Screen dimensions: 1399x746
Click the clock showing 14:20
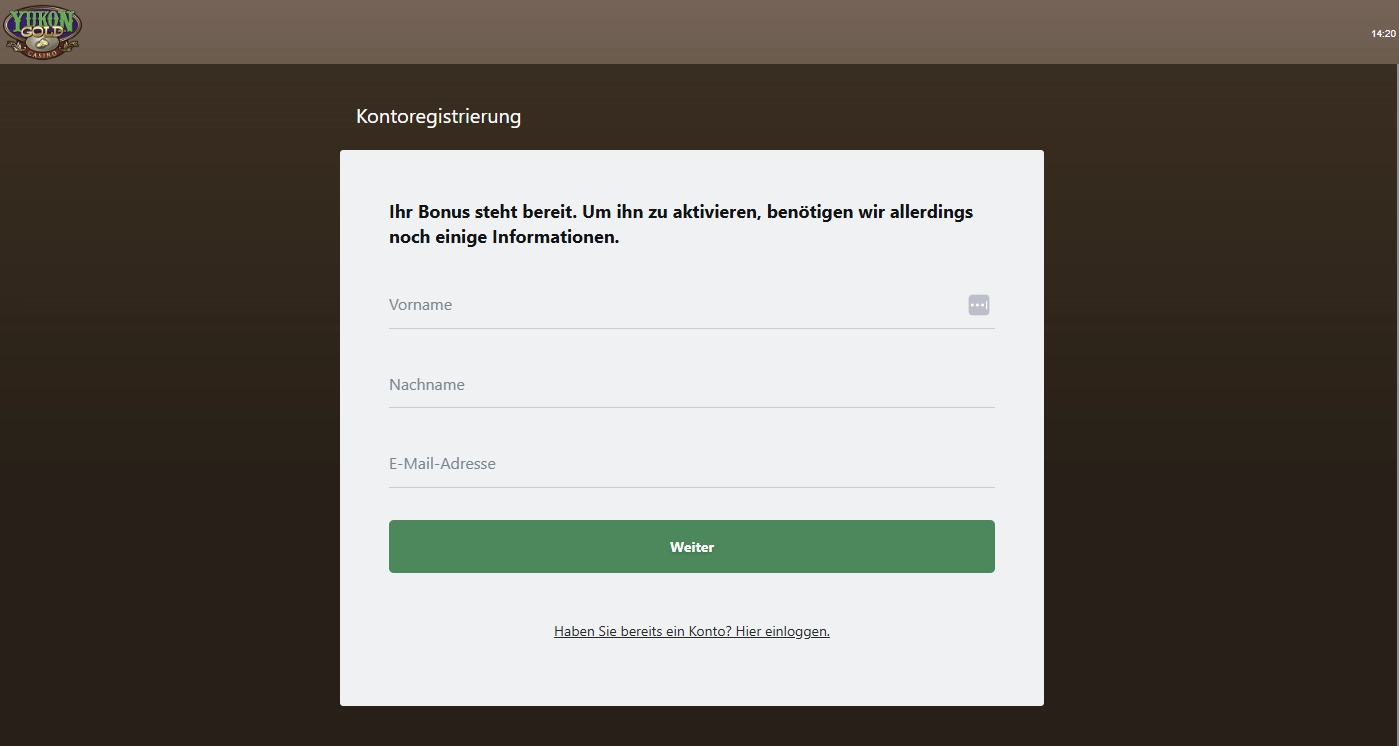[x=1383, y=34]
